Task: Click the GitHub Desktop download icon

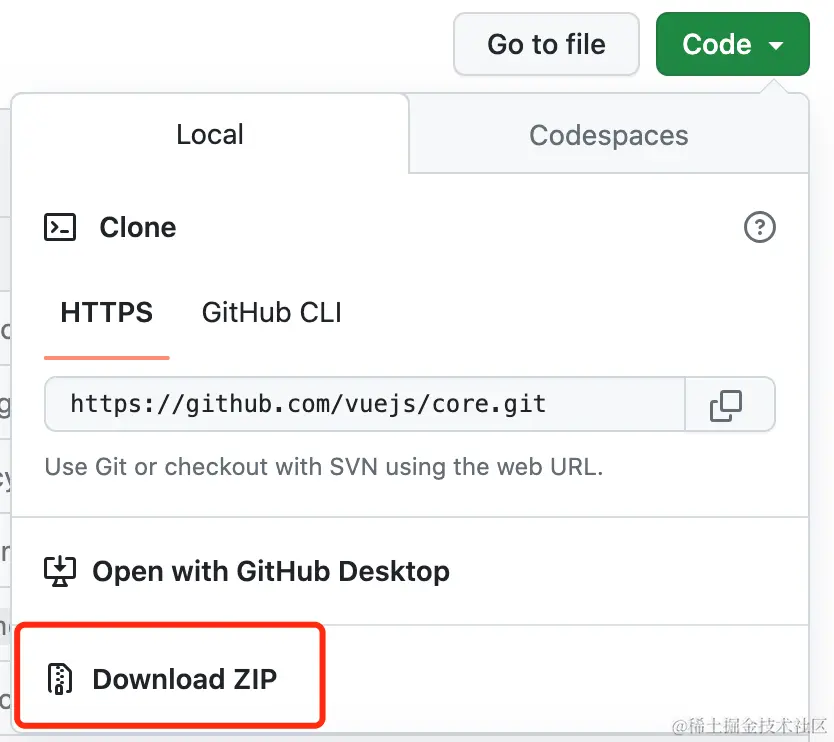Action: [60, 572]
